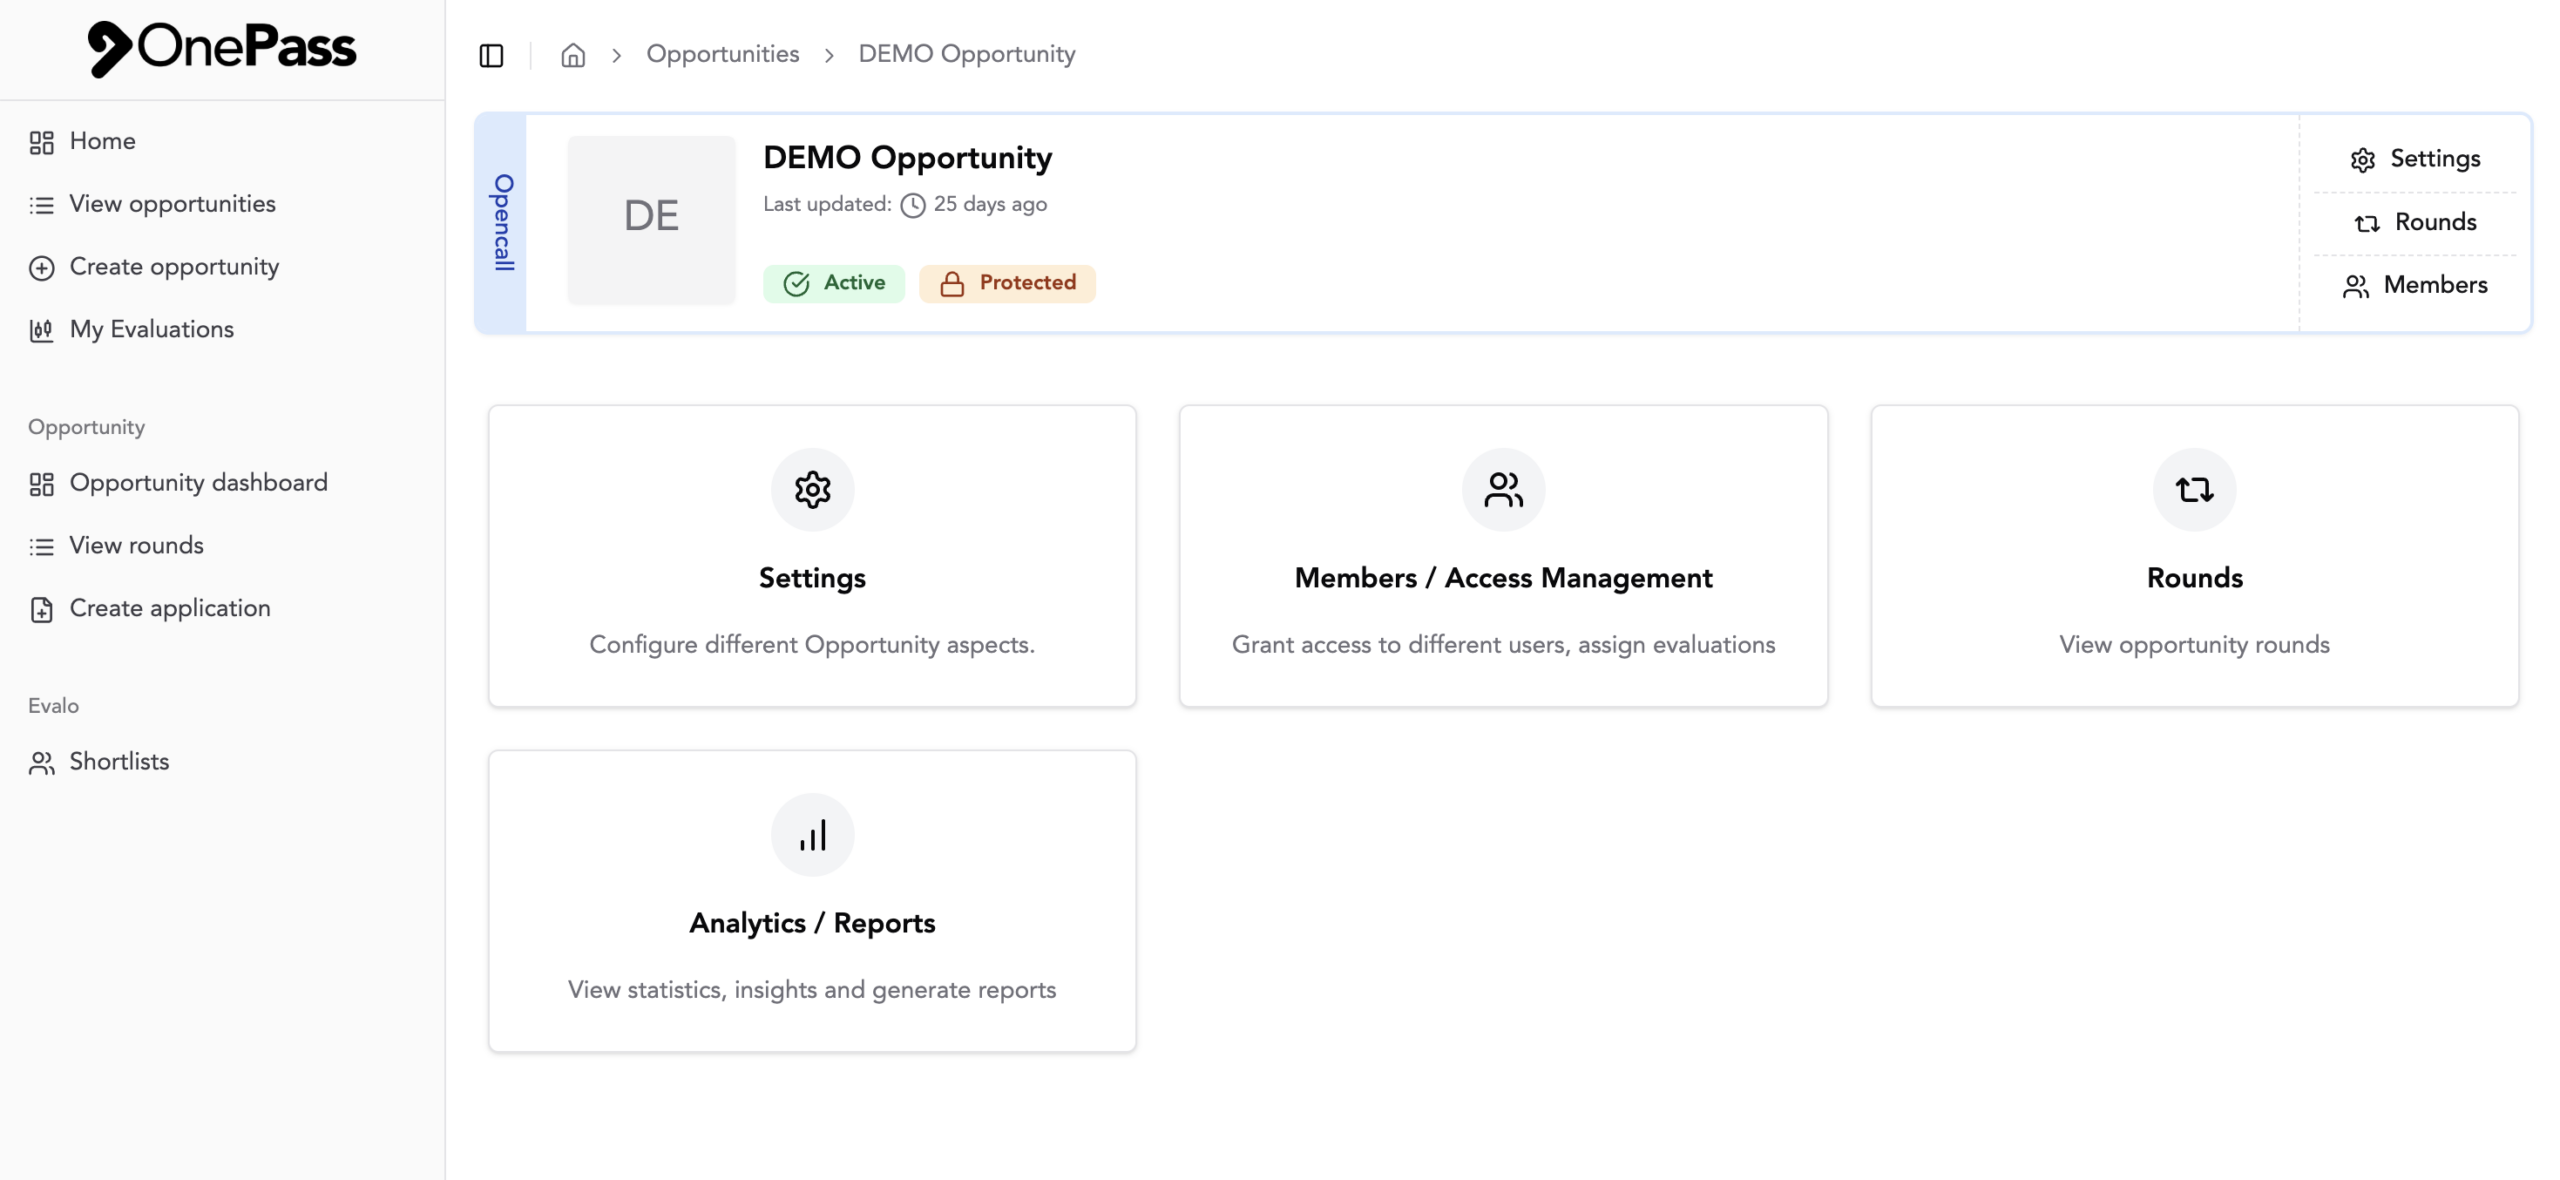Open Home in the sidebar

pos(222,141)
